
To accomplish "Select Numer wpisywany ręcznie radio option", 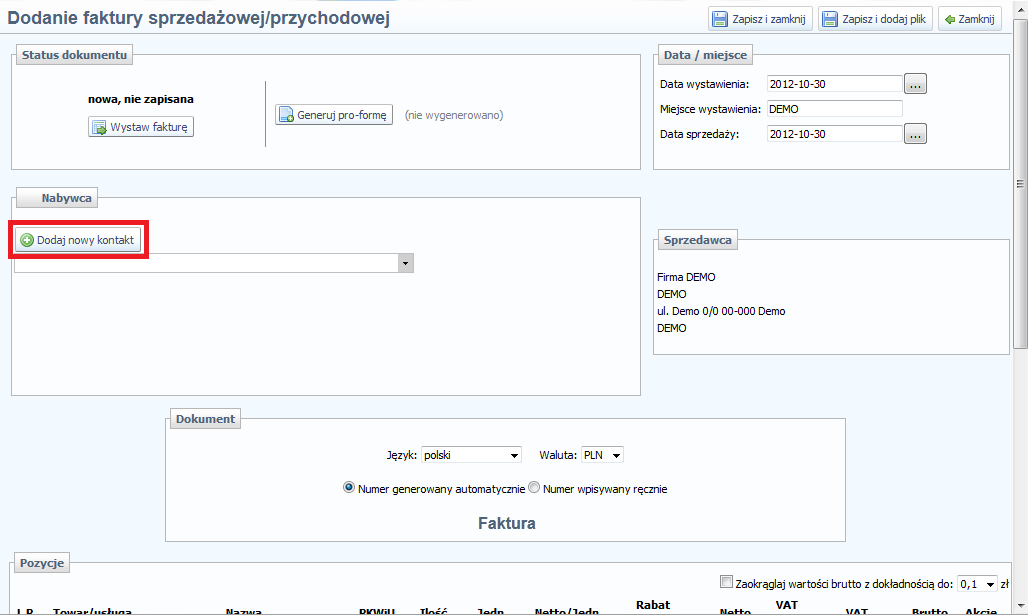I will click(534, 488).
